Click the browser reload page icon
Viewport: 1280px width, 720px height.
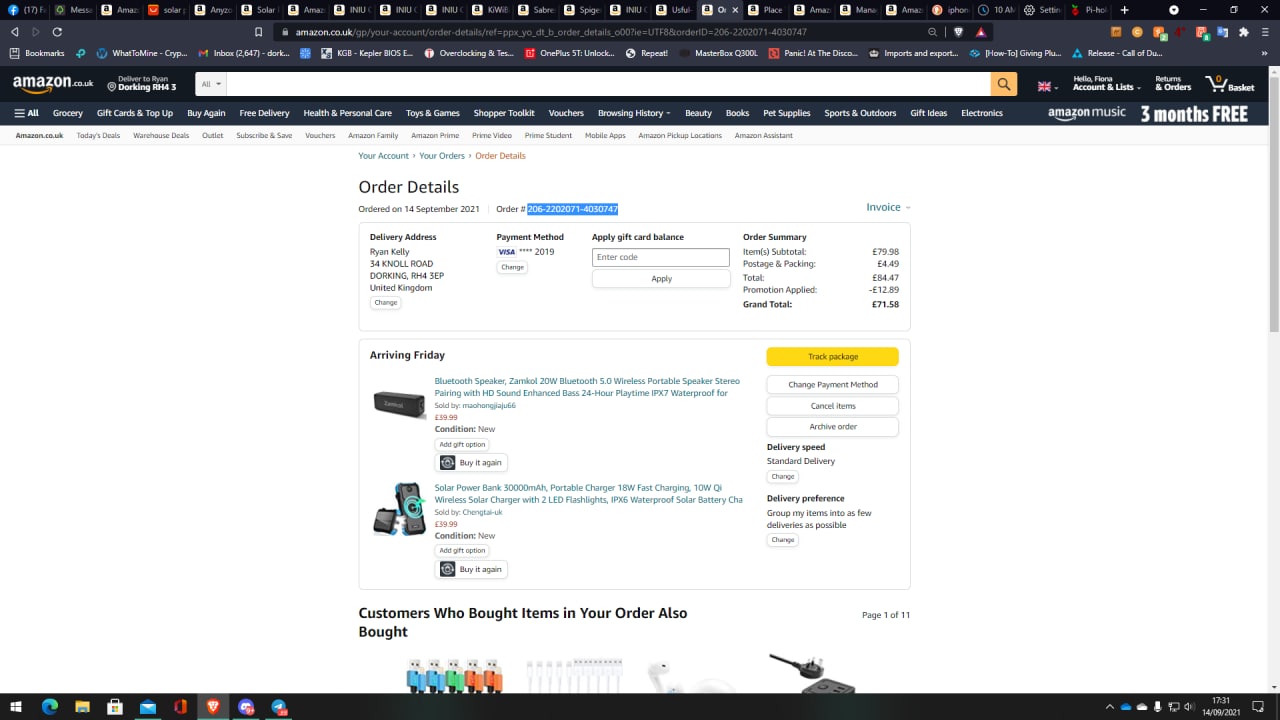57,32
